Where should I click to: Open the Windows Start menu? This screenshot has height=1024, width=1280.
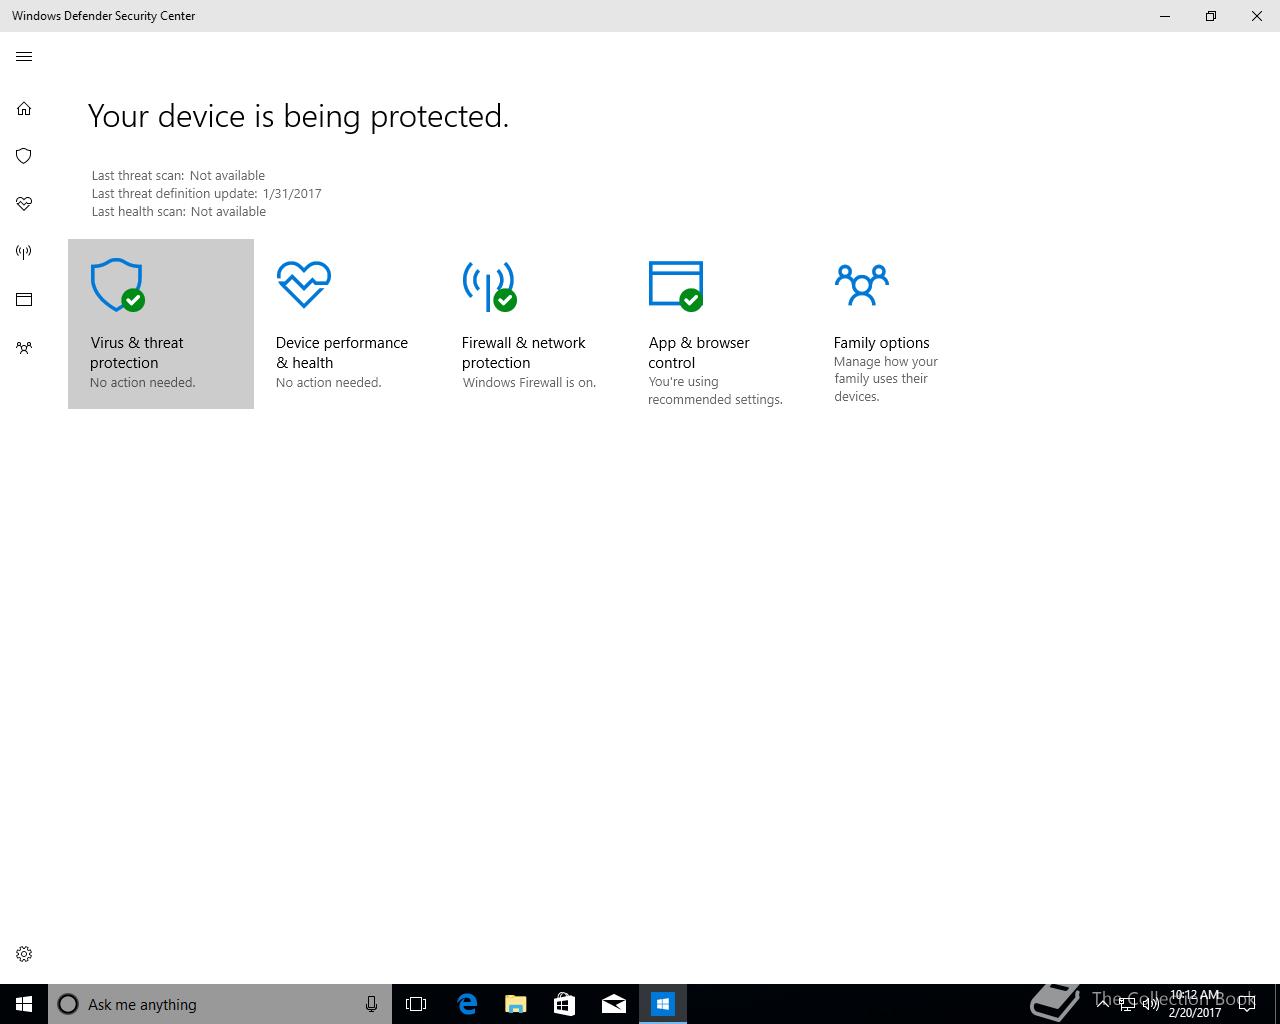(x=24, y=1004)
